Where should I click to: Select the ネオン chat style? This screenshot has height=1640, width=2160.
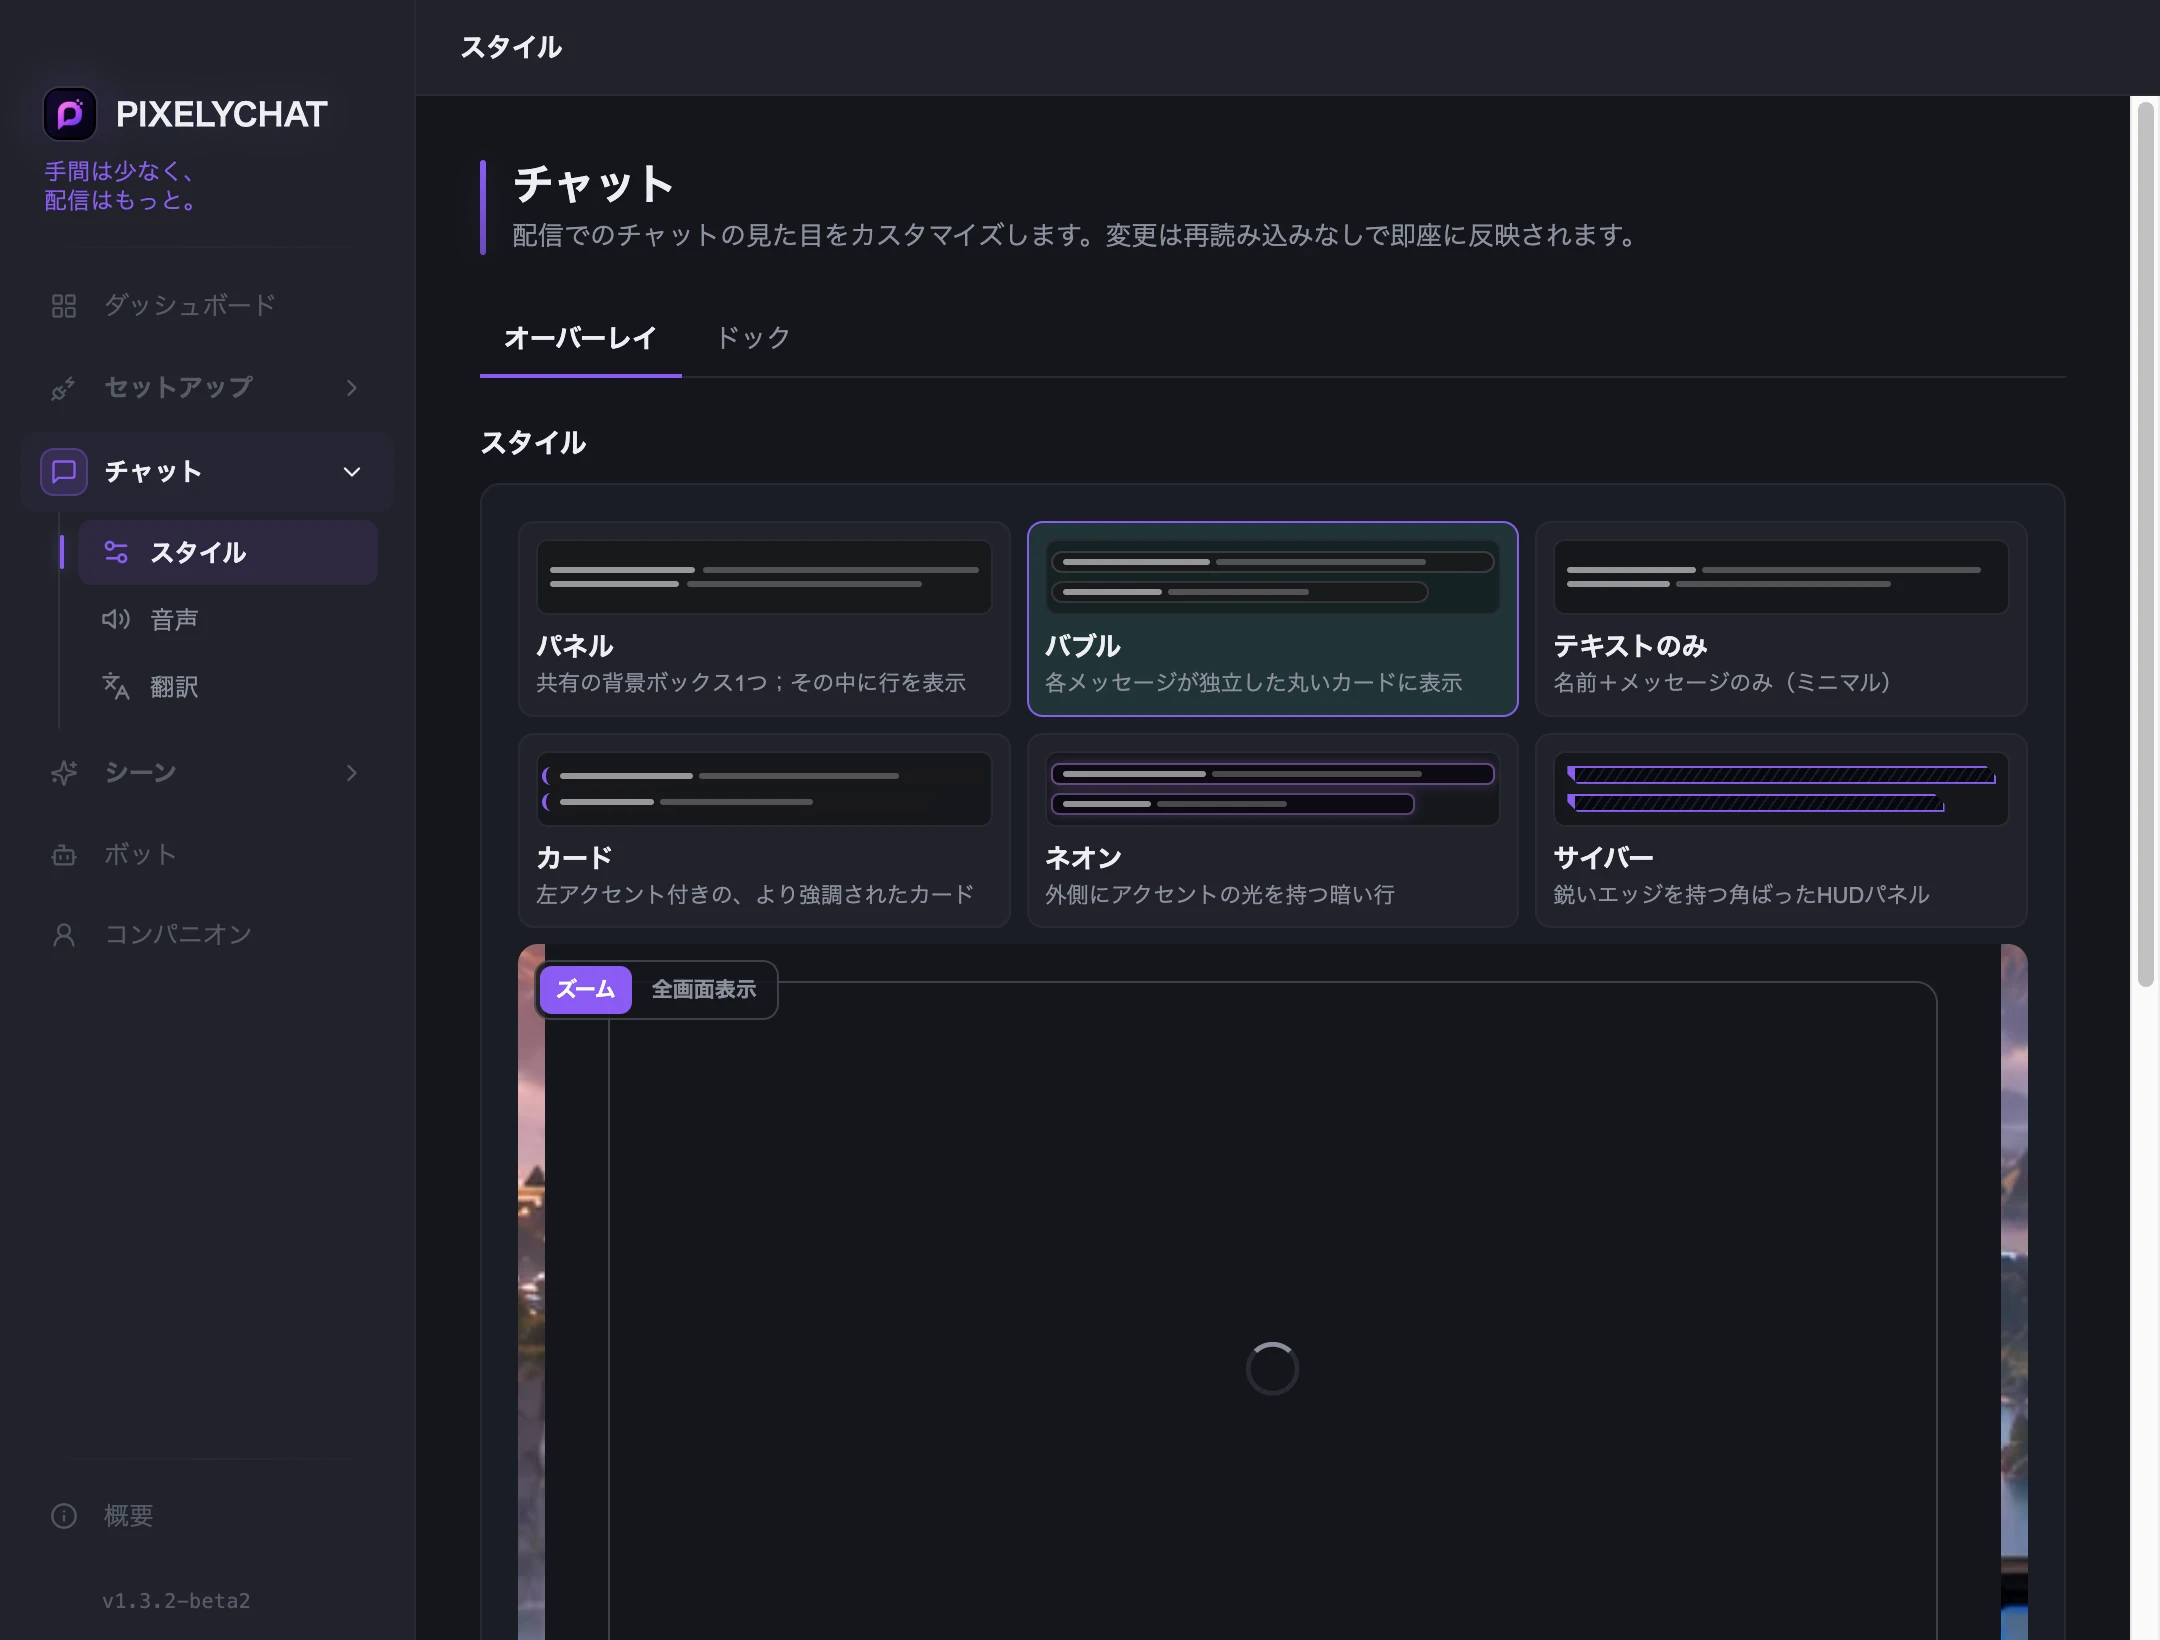[1273, 831]
